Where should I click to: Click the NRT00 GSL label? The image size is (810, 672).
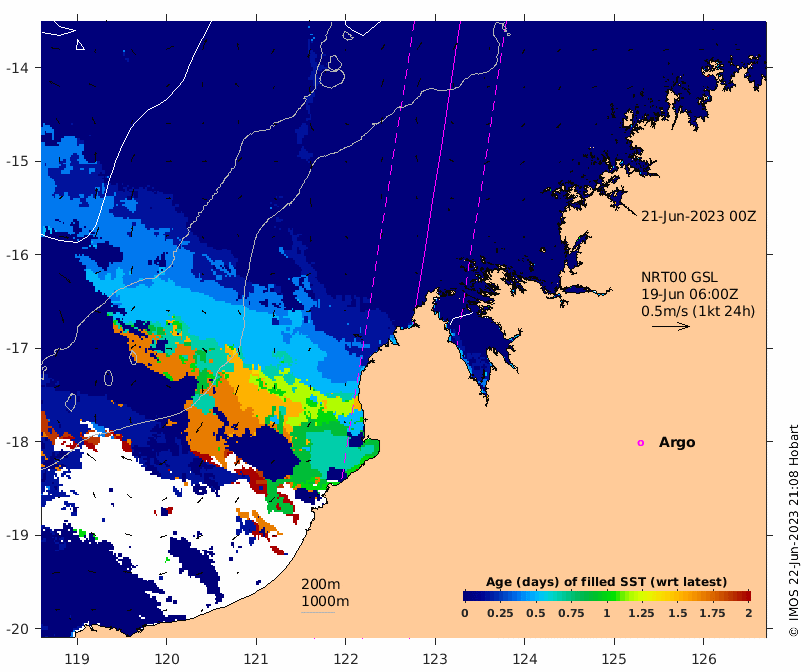pyautogui.click(x=679, y=277)
